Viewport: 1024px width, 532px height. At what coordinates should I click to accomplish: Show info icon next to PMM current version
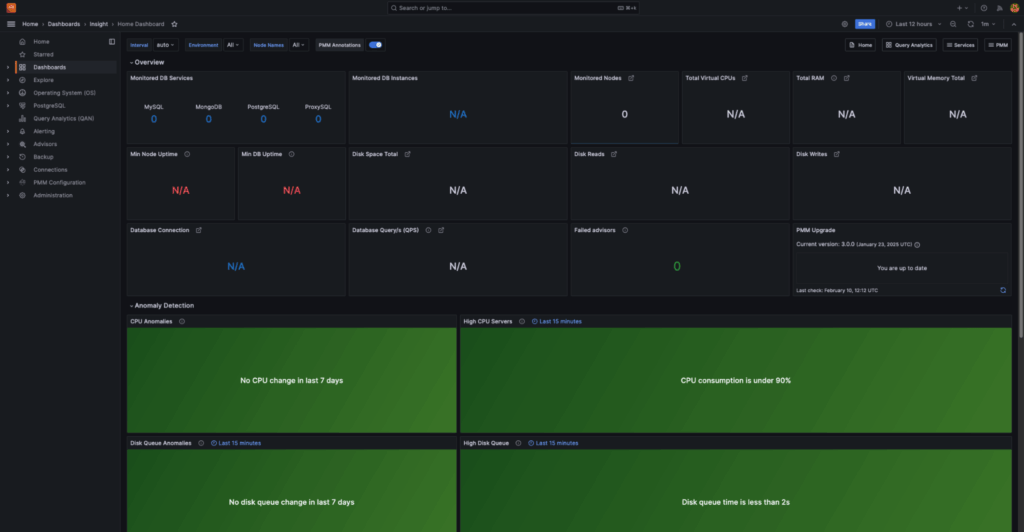pyautogui.click(x=918, y=245)
